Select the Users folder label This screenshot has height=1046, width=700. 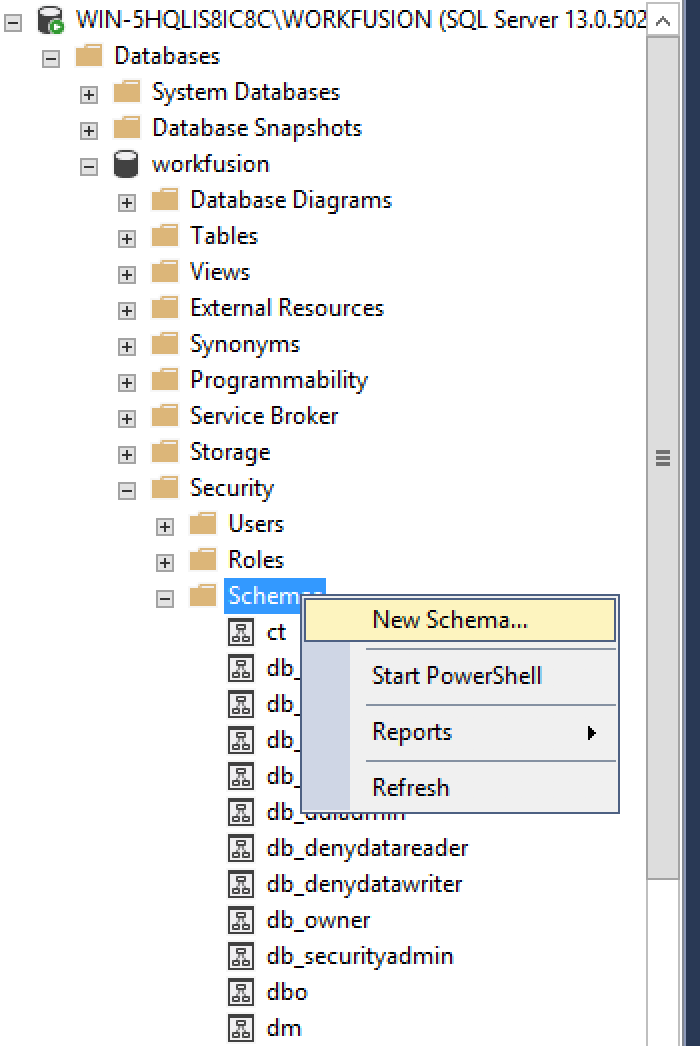pos(256,524)
